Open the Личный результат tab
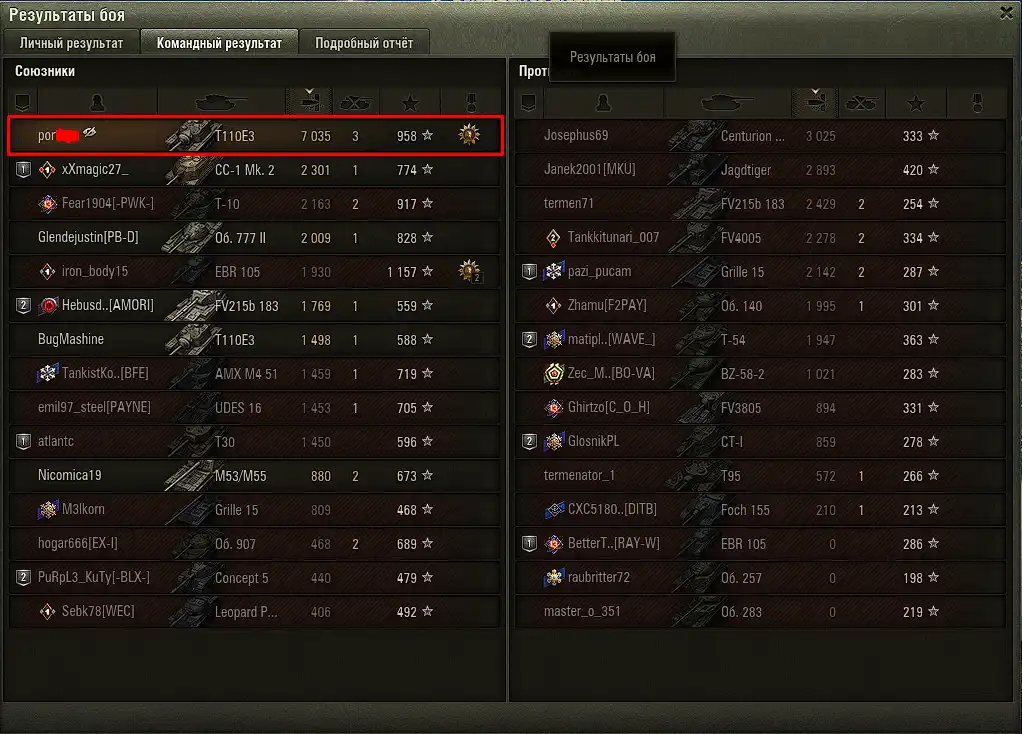The height and width of the screenshot is (734, 1022). tap(71, 42)
